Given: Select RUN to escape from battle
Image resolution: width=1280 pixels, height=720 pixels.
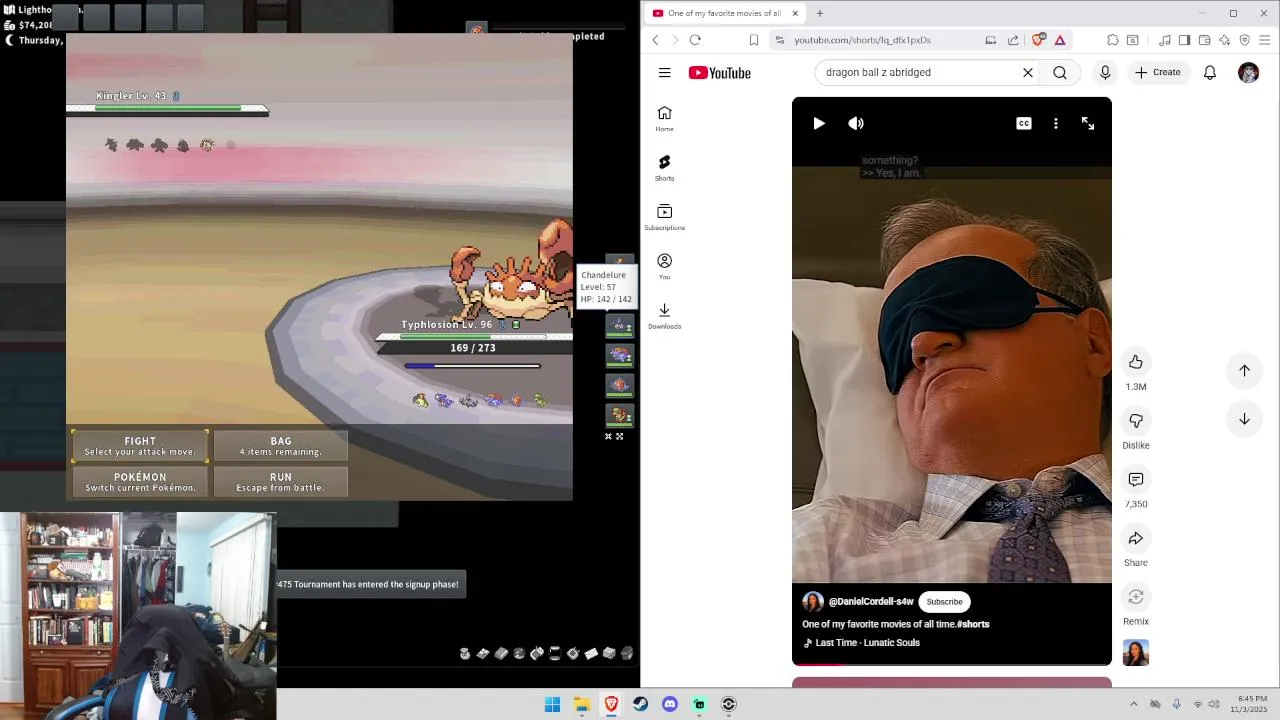Looking at the screenshot, I should coord(281,482).
